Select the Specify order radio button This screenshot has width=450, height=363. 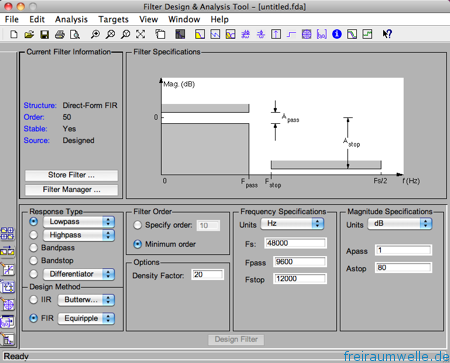click(137, 225)
